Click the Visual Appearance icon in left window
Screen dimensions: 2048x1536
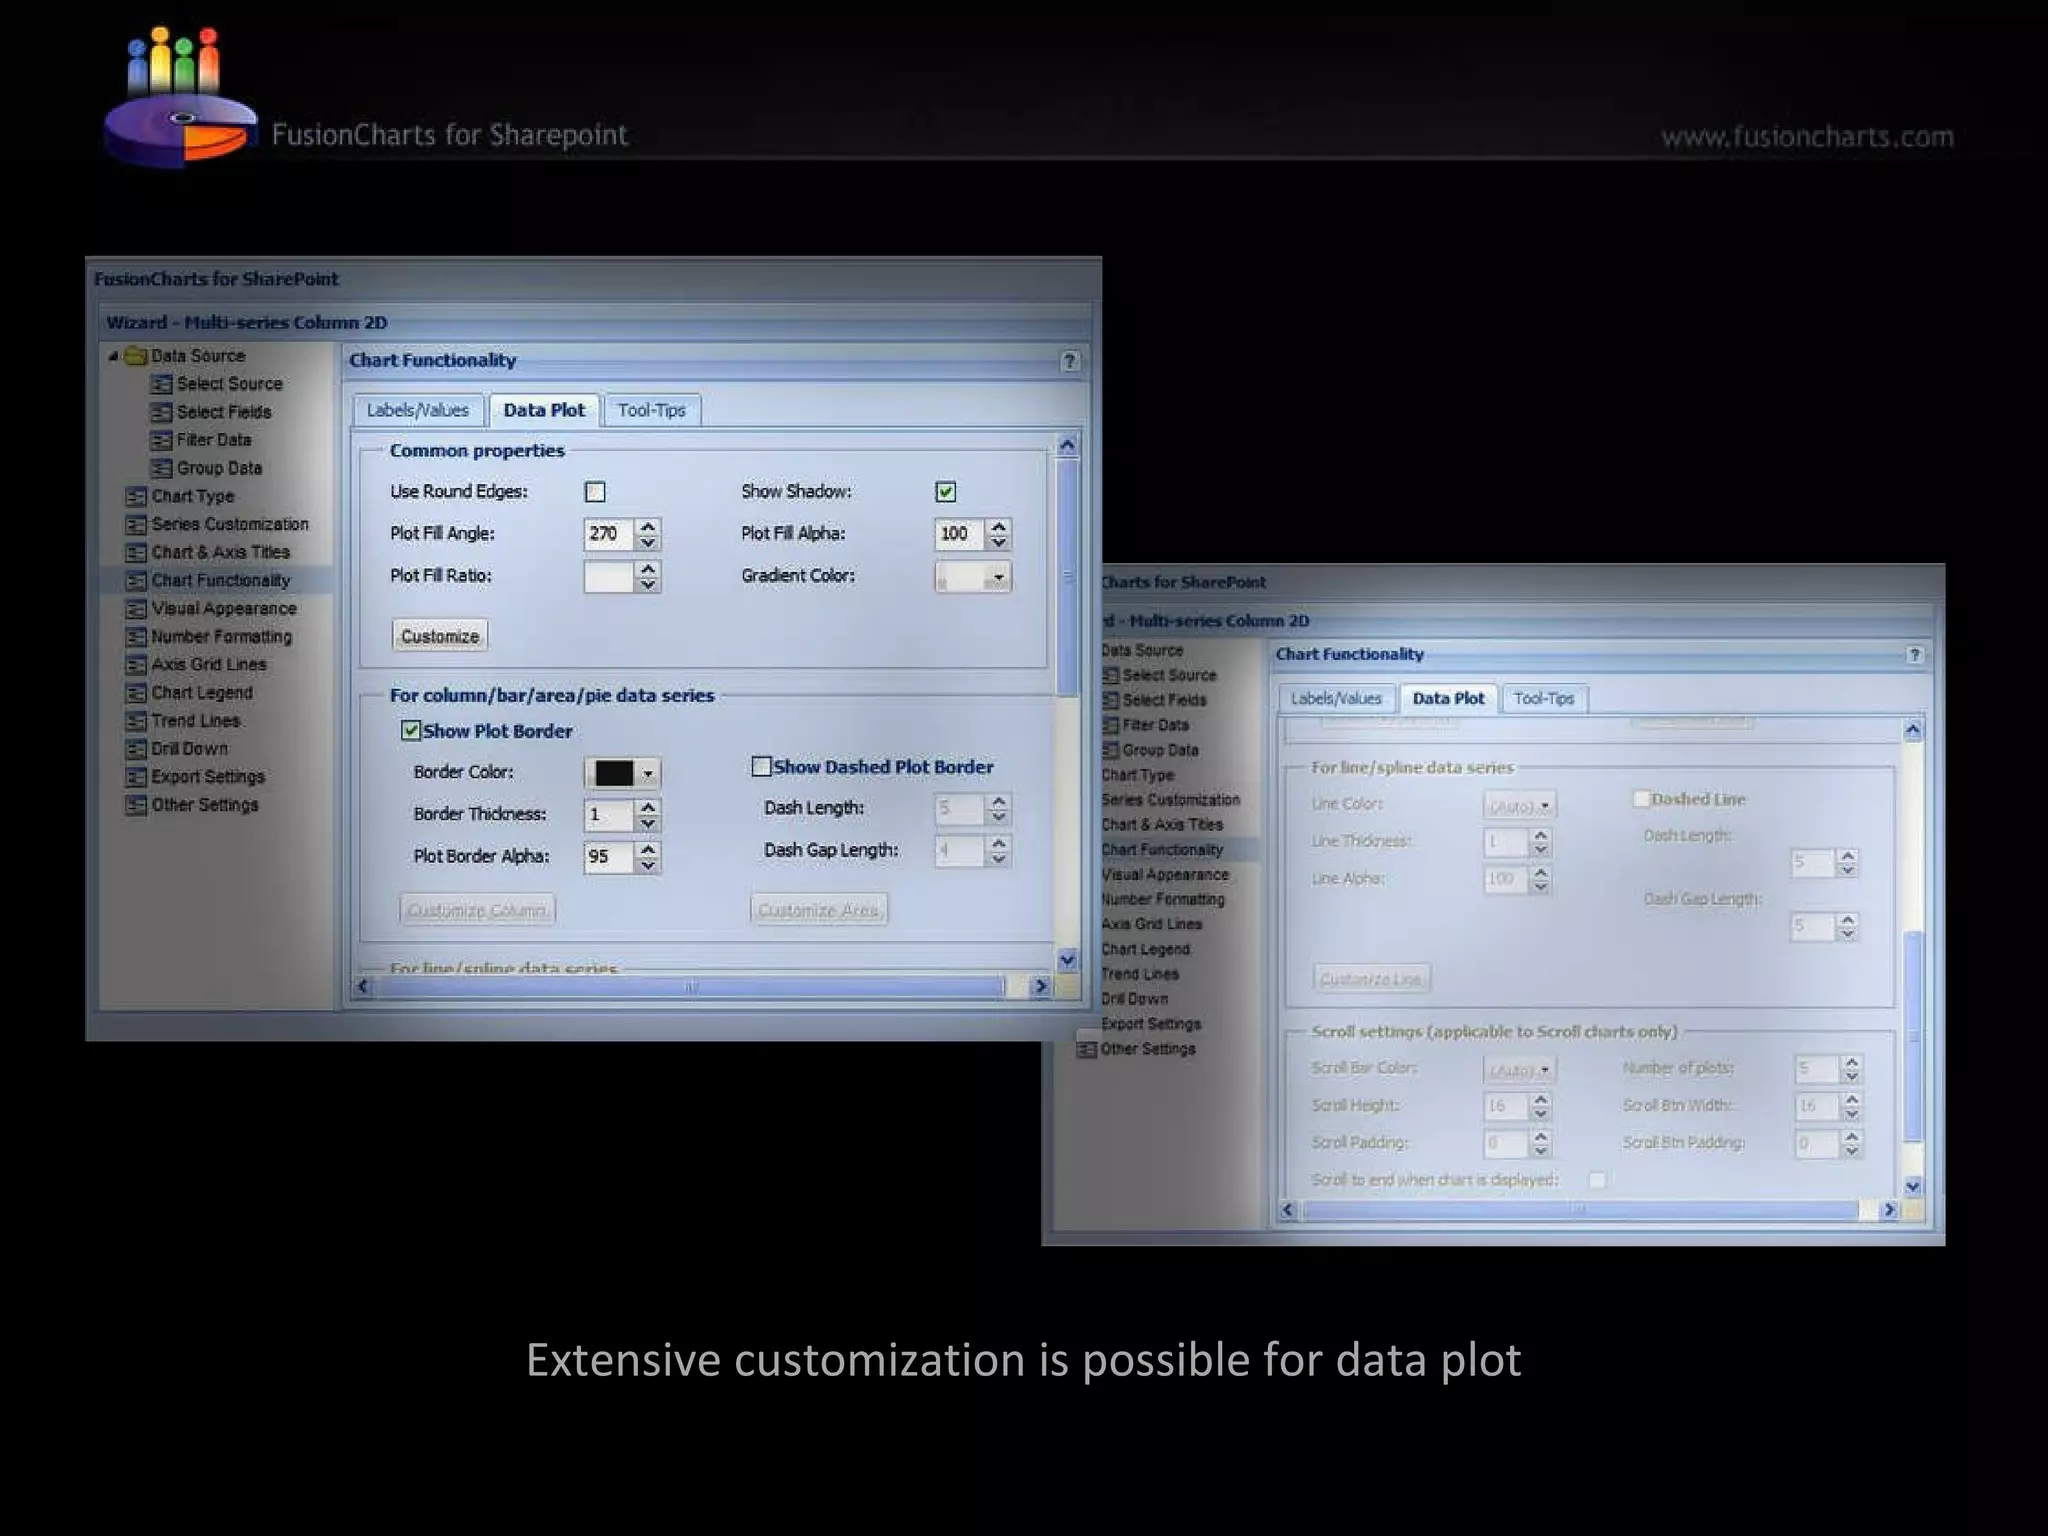click(x=136, y=608)
